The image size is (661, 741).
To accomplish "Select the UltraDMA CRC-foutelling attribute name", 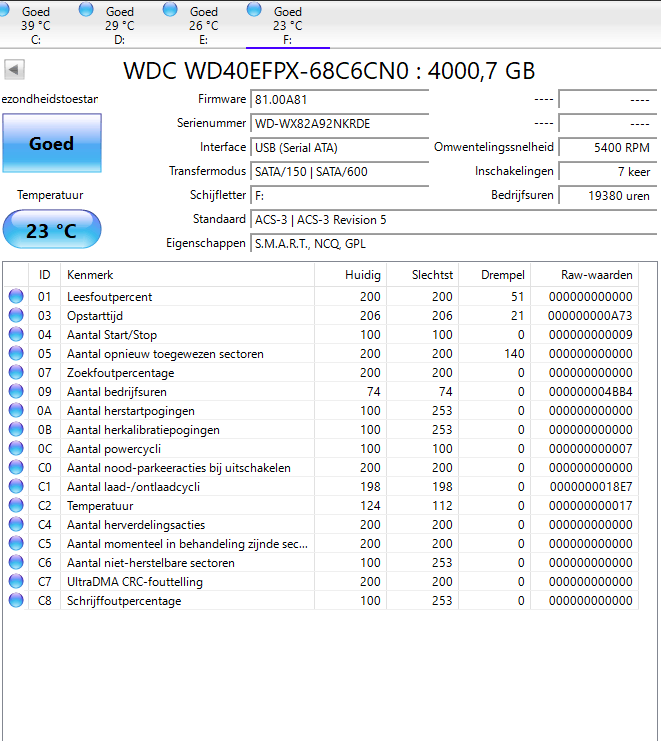I will tap(135, 582).
